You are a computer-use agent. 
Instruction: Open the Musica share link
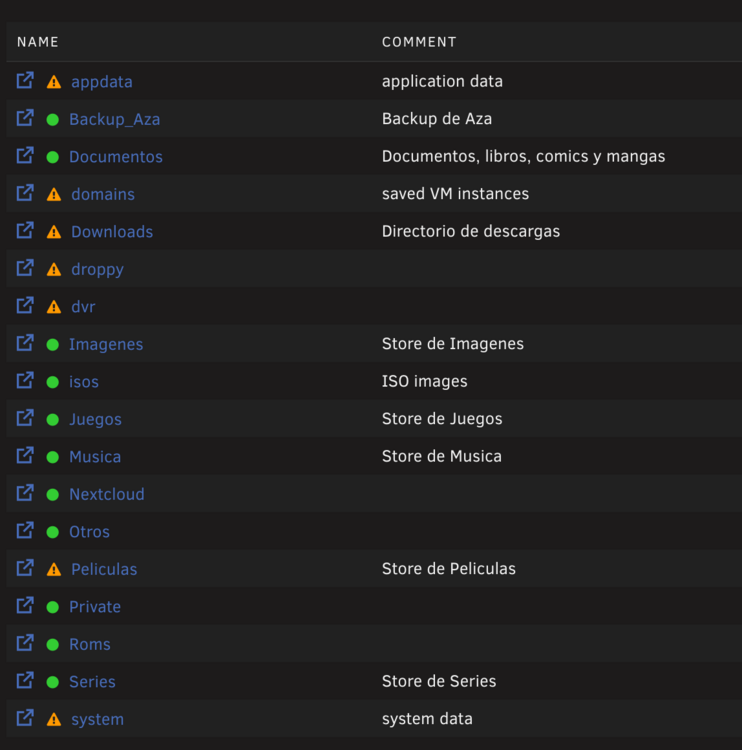95,457
